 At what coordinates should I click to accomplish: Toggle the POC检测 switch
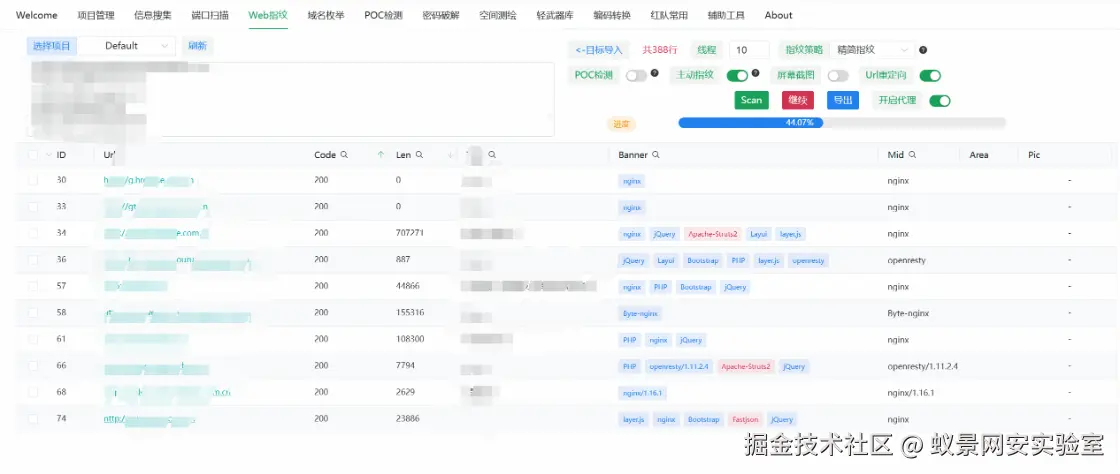(636, 76)
